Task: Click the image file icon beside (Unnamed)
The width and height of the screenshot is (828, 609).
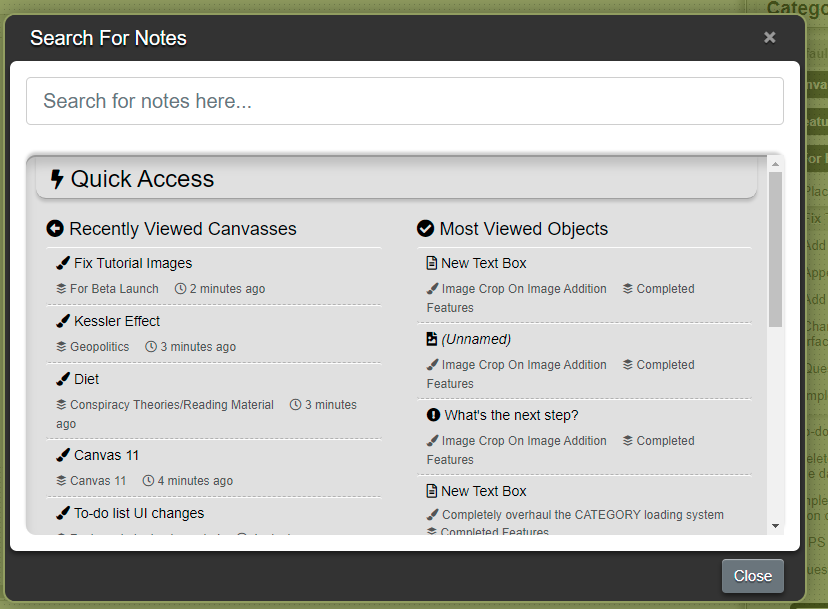Action: [432, 339]
